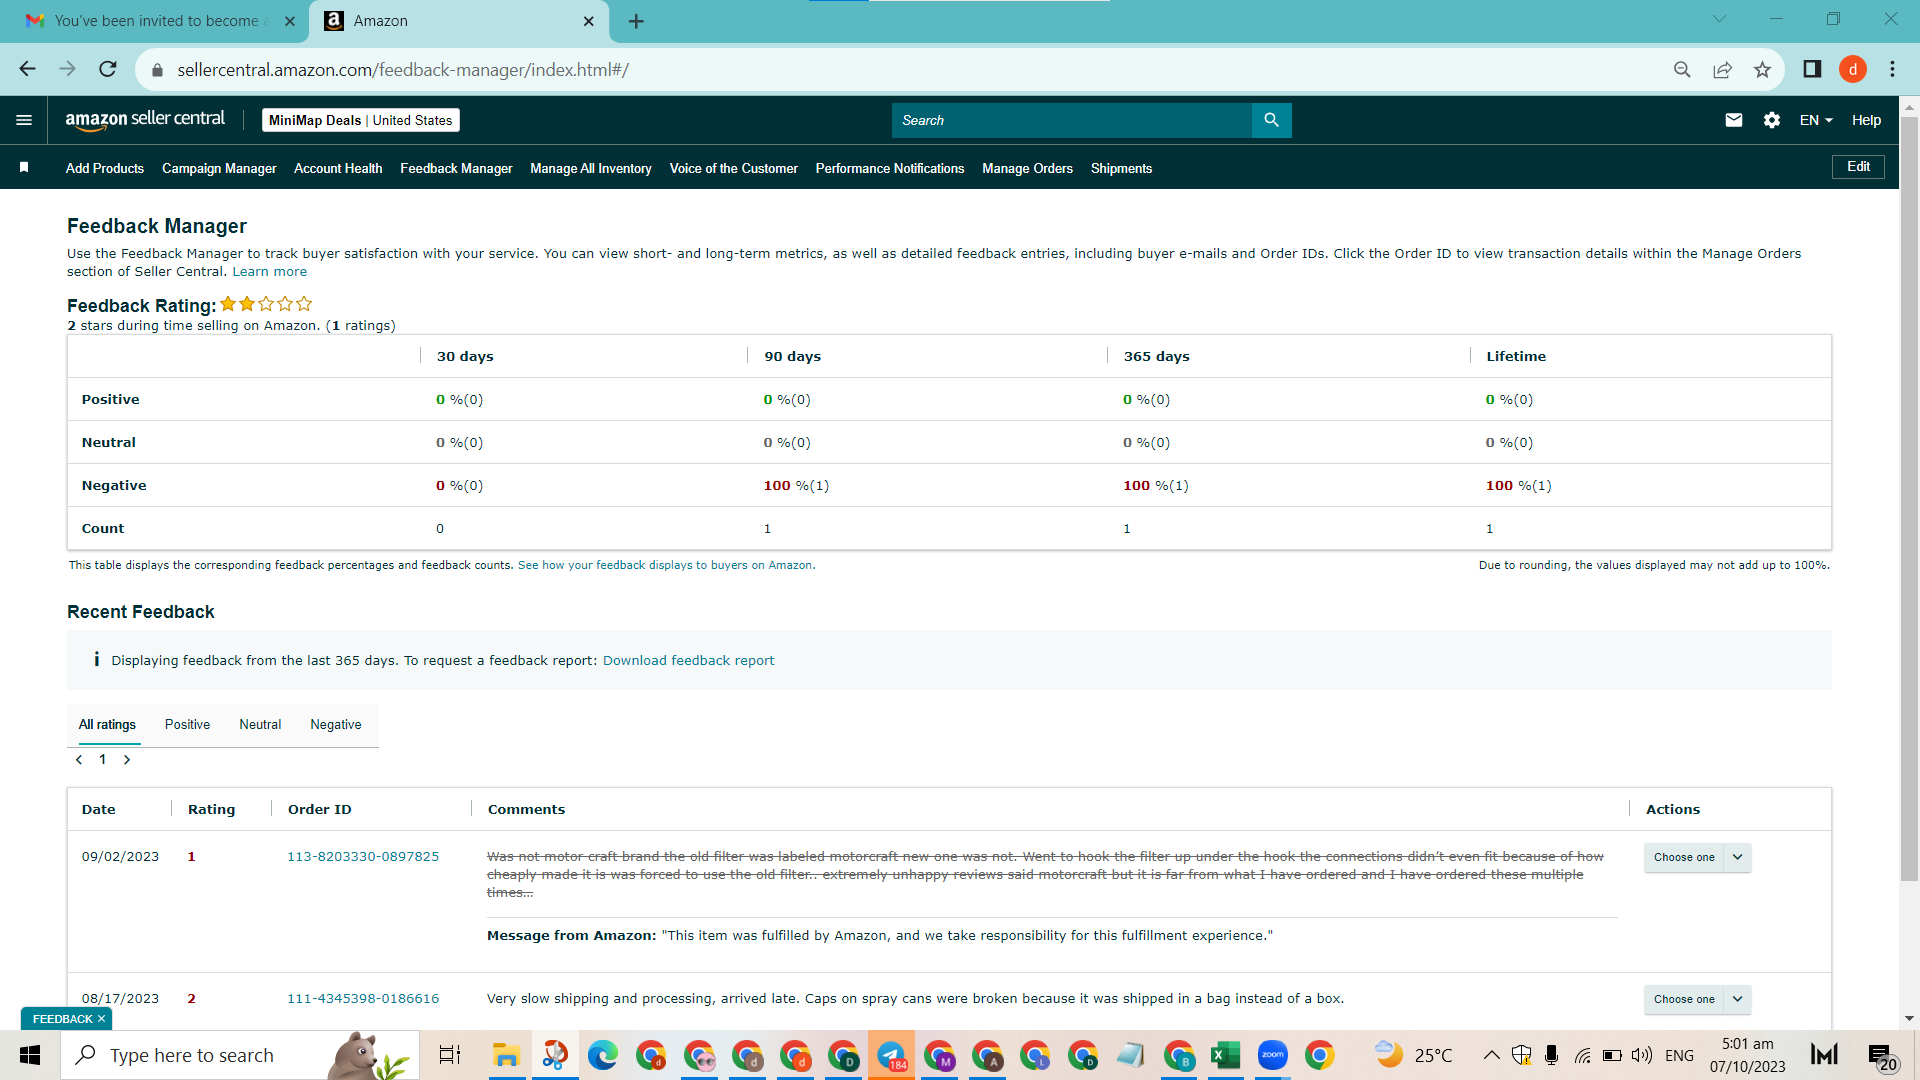Open Shipments menu item

pyautogui.click(x=1121, y=168)
